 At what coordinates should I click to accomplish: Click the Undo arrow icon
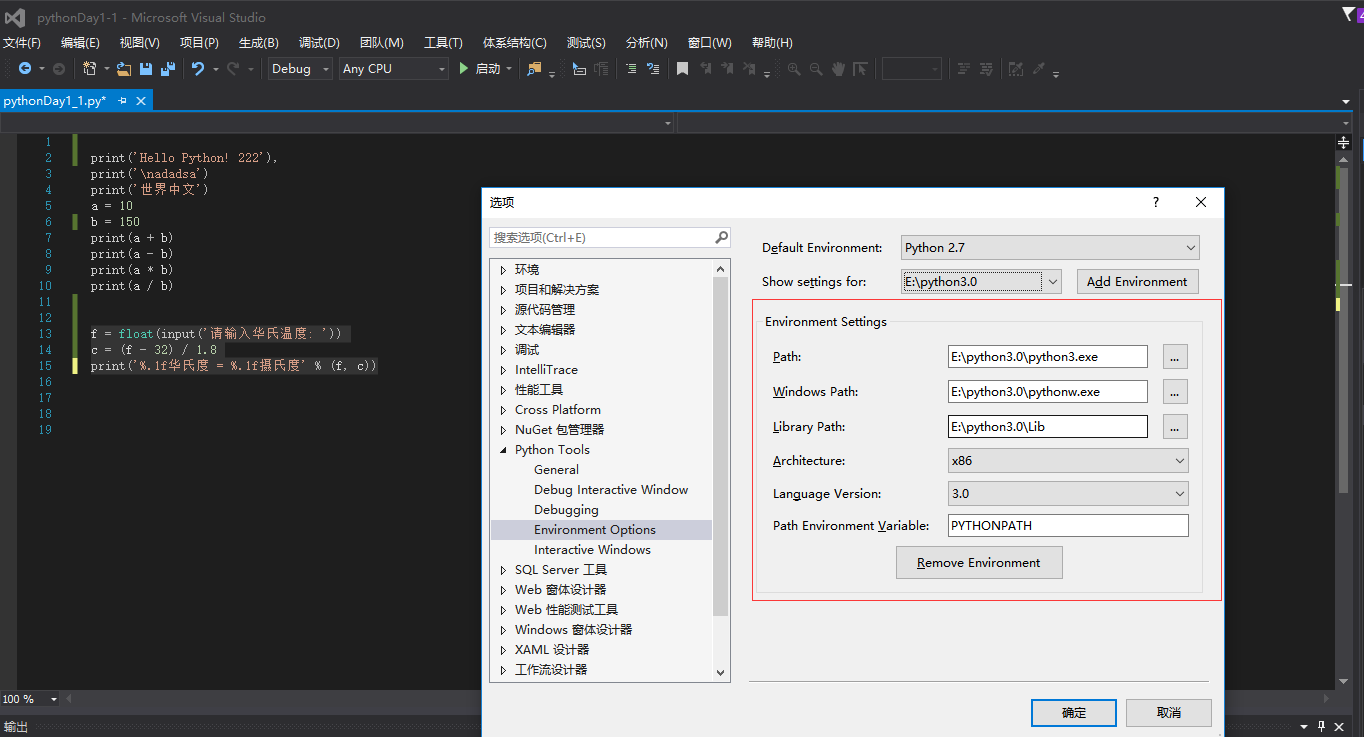coord(199,68)
